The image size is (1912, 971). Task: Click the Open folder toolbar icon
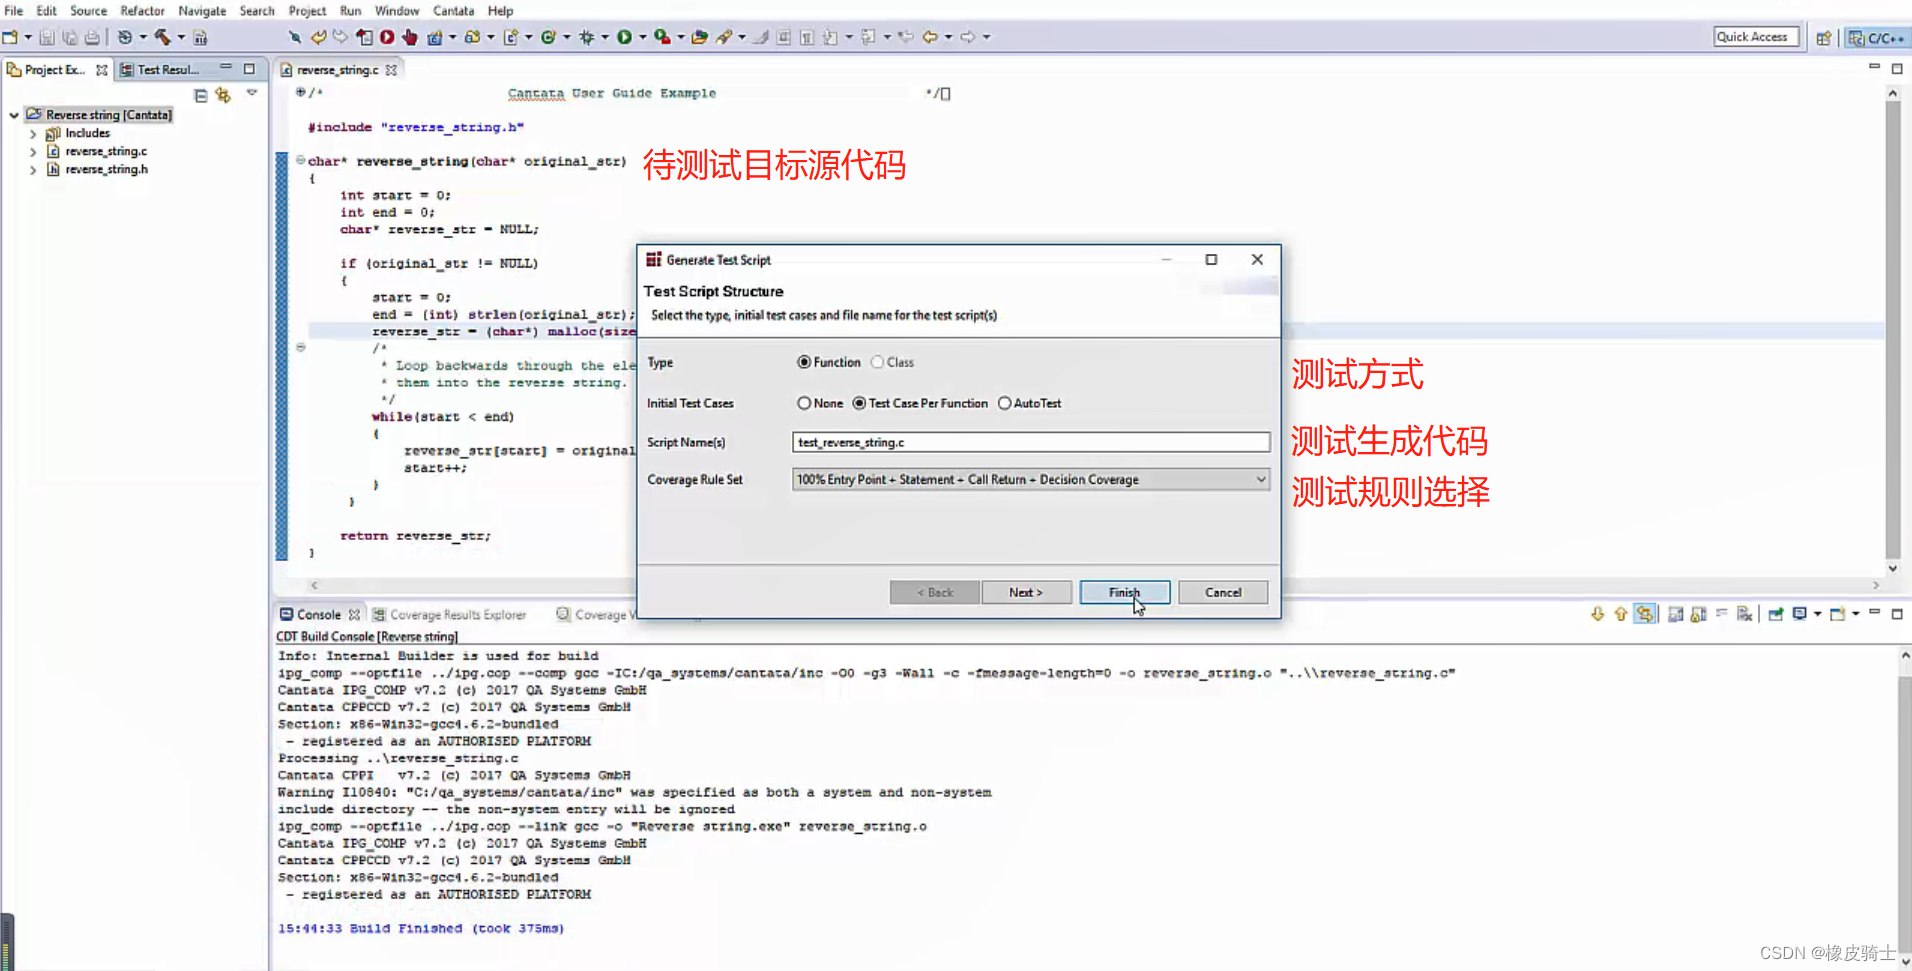[700, 37]
